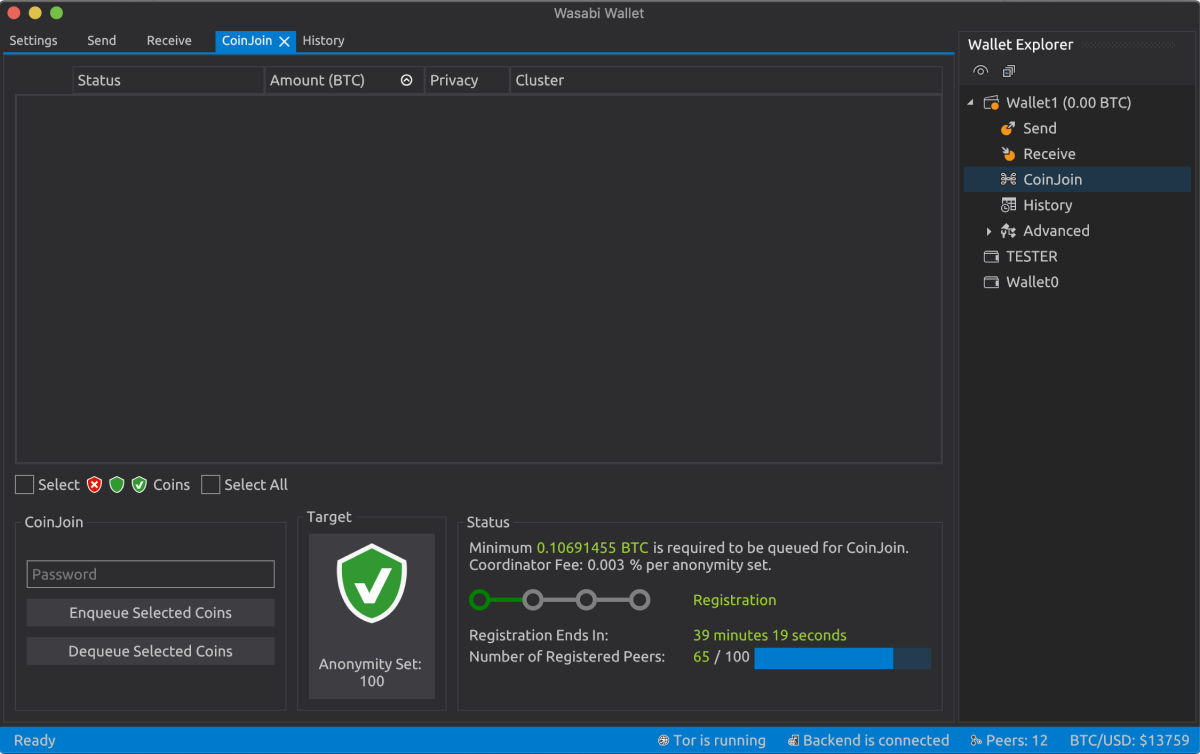Viewport: 1200px width, 754px height.
Task: Toggle the Select coins checkbox
Action: click(x=25, y=485)
